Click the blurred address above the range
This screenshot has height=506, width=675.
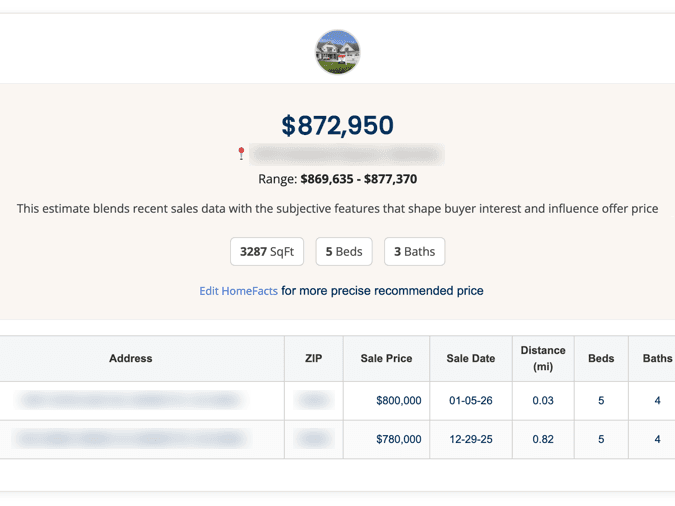point(347,154)
